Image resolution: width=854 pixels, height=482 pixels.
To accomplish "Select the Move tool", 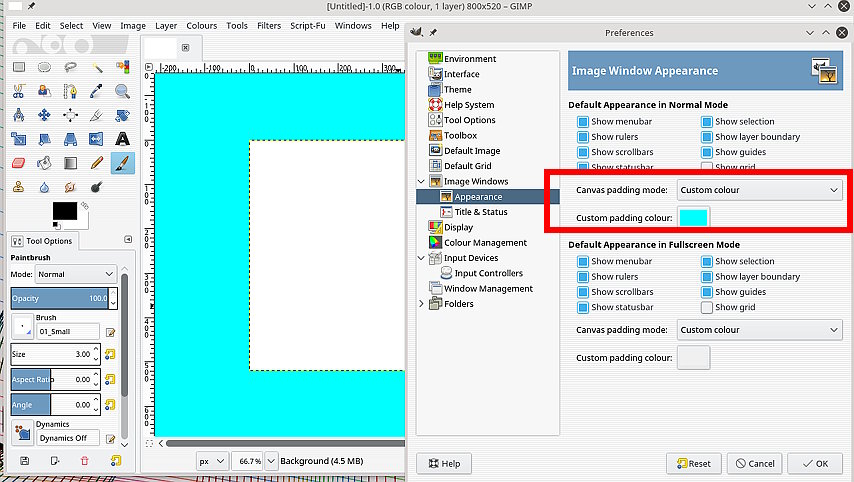I will pos(44,115).
